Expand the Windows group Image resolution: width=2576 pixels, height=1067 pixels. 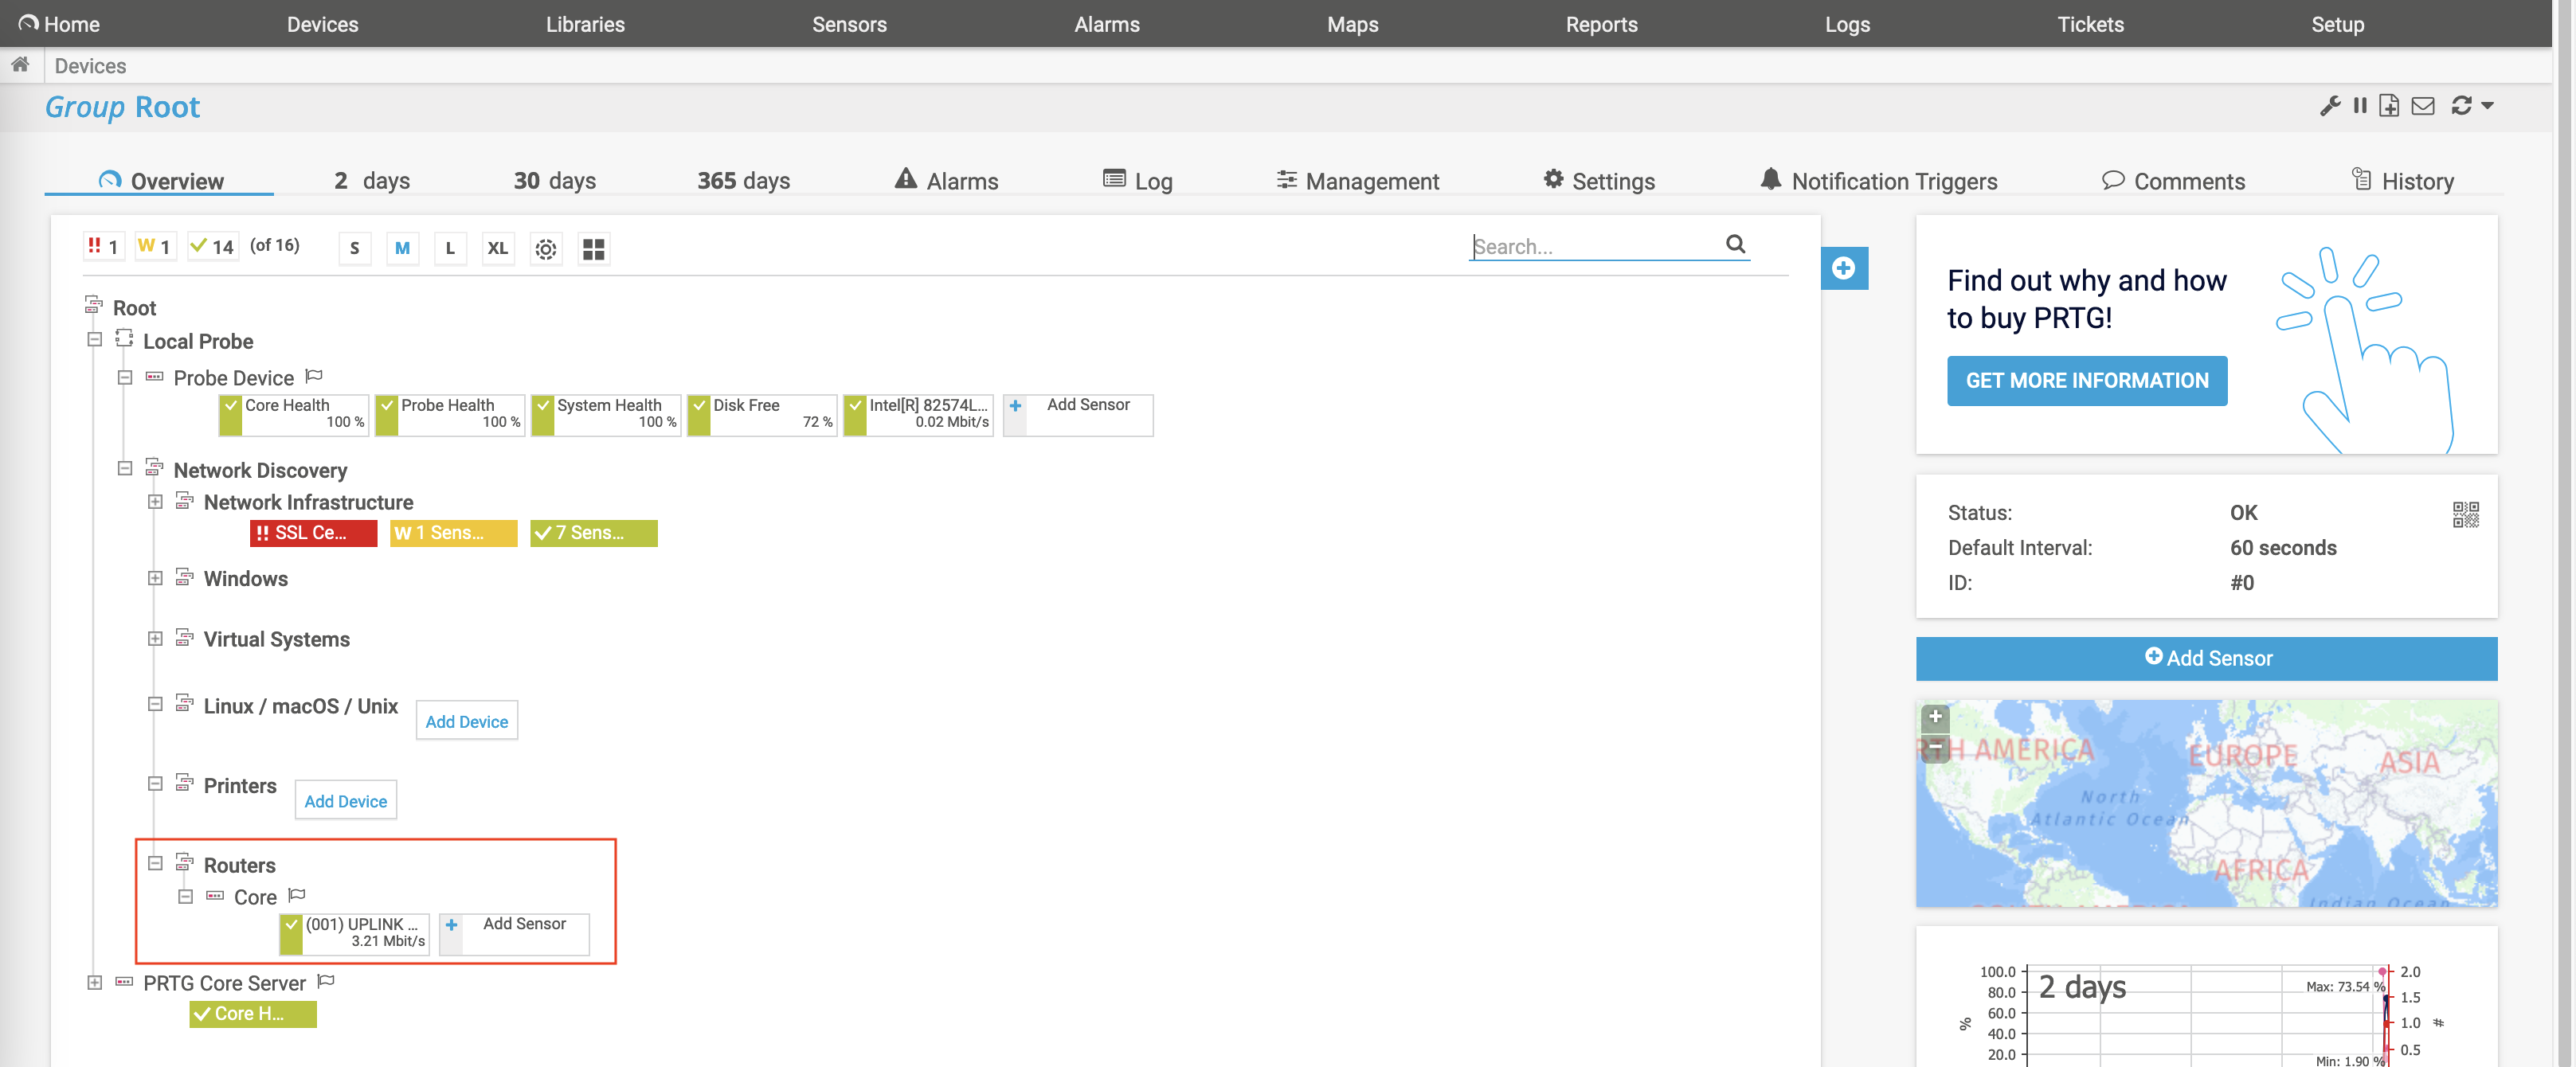click(155, 578)
